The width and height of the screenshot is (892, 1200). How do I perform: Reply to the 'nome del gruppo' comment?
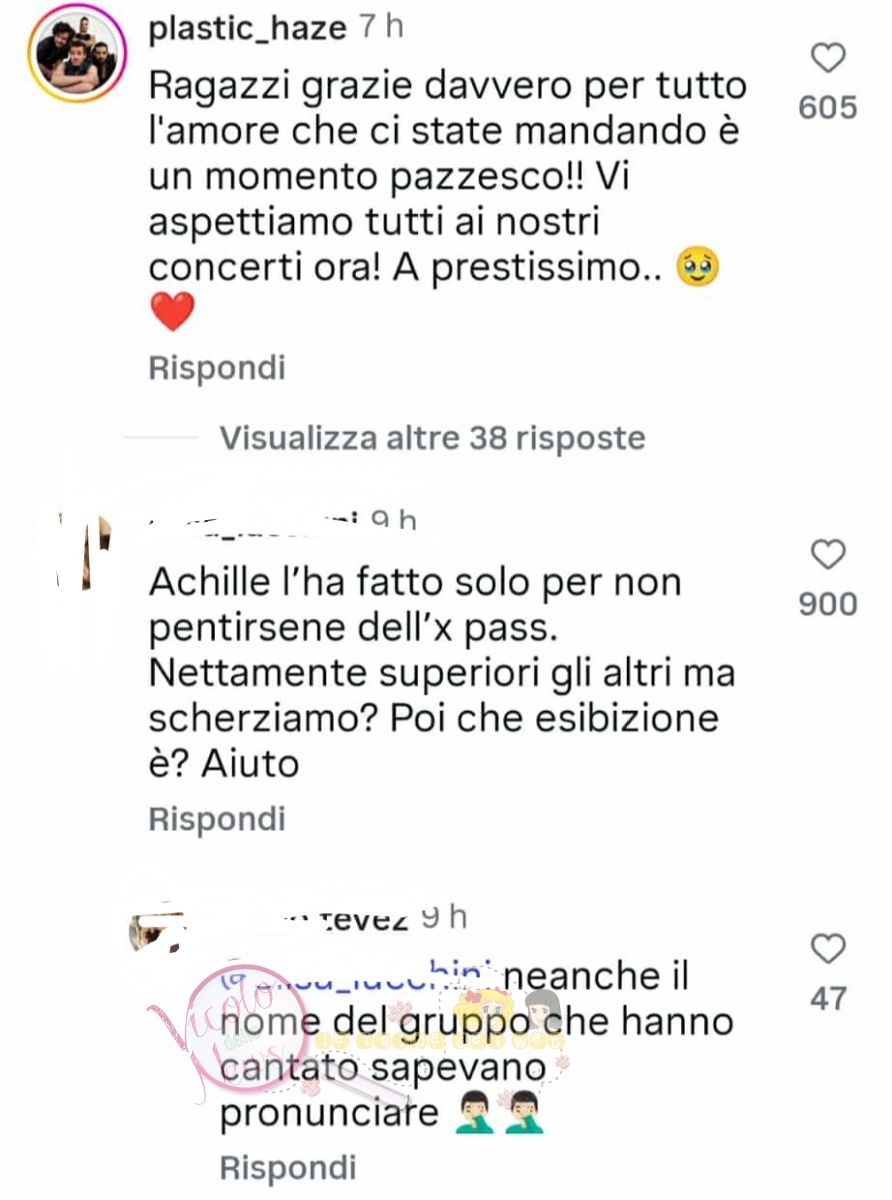tap(287, 1167)
